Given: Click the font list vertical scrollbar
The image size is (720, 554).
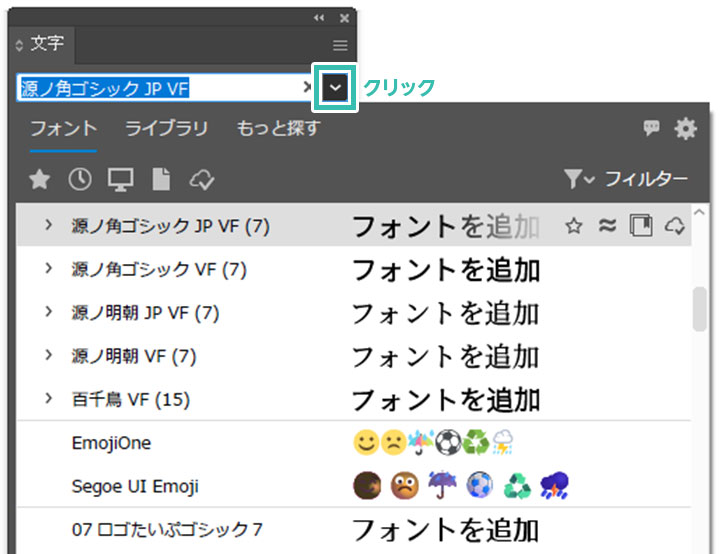Looking at the screenshot, I should pyautogui.click(x=701, y=310).
